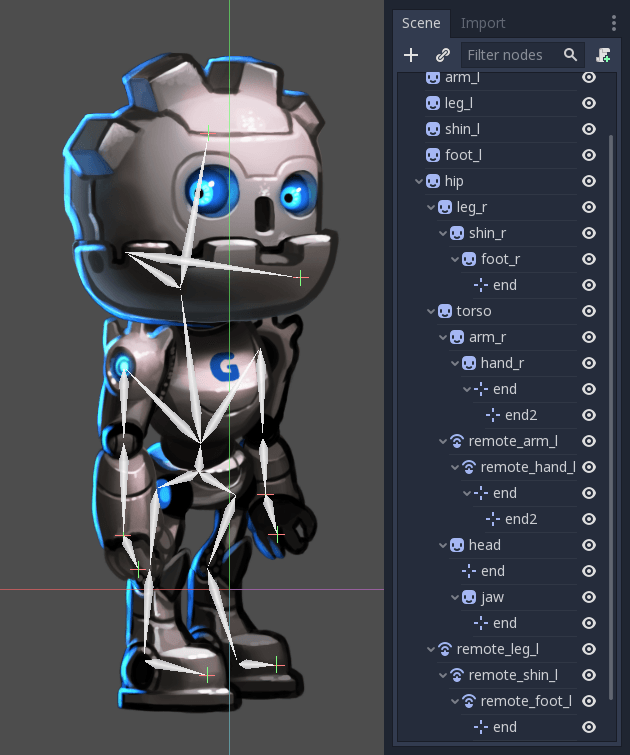
Task: Open the Scene dock three-dot options menu
Action: click(x=614, y=23)
